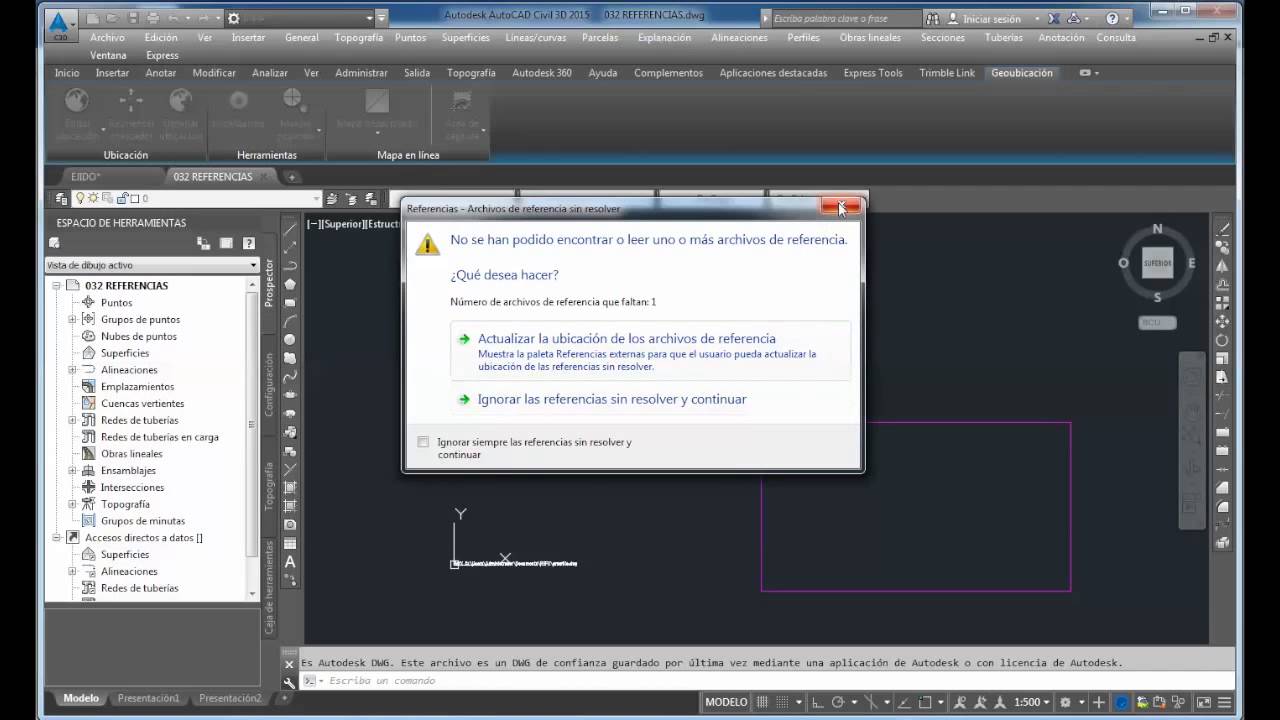The image size is (1280, 720).
Task: Collapse 'Accesos directos a datos []' node
Action: coord(57,538)
